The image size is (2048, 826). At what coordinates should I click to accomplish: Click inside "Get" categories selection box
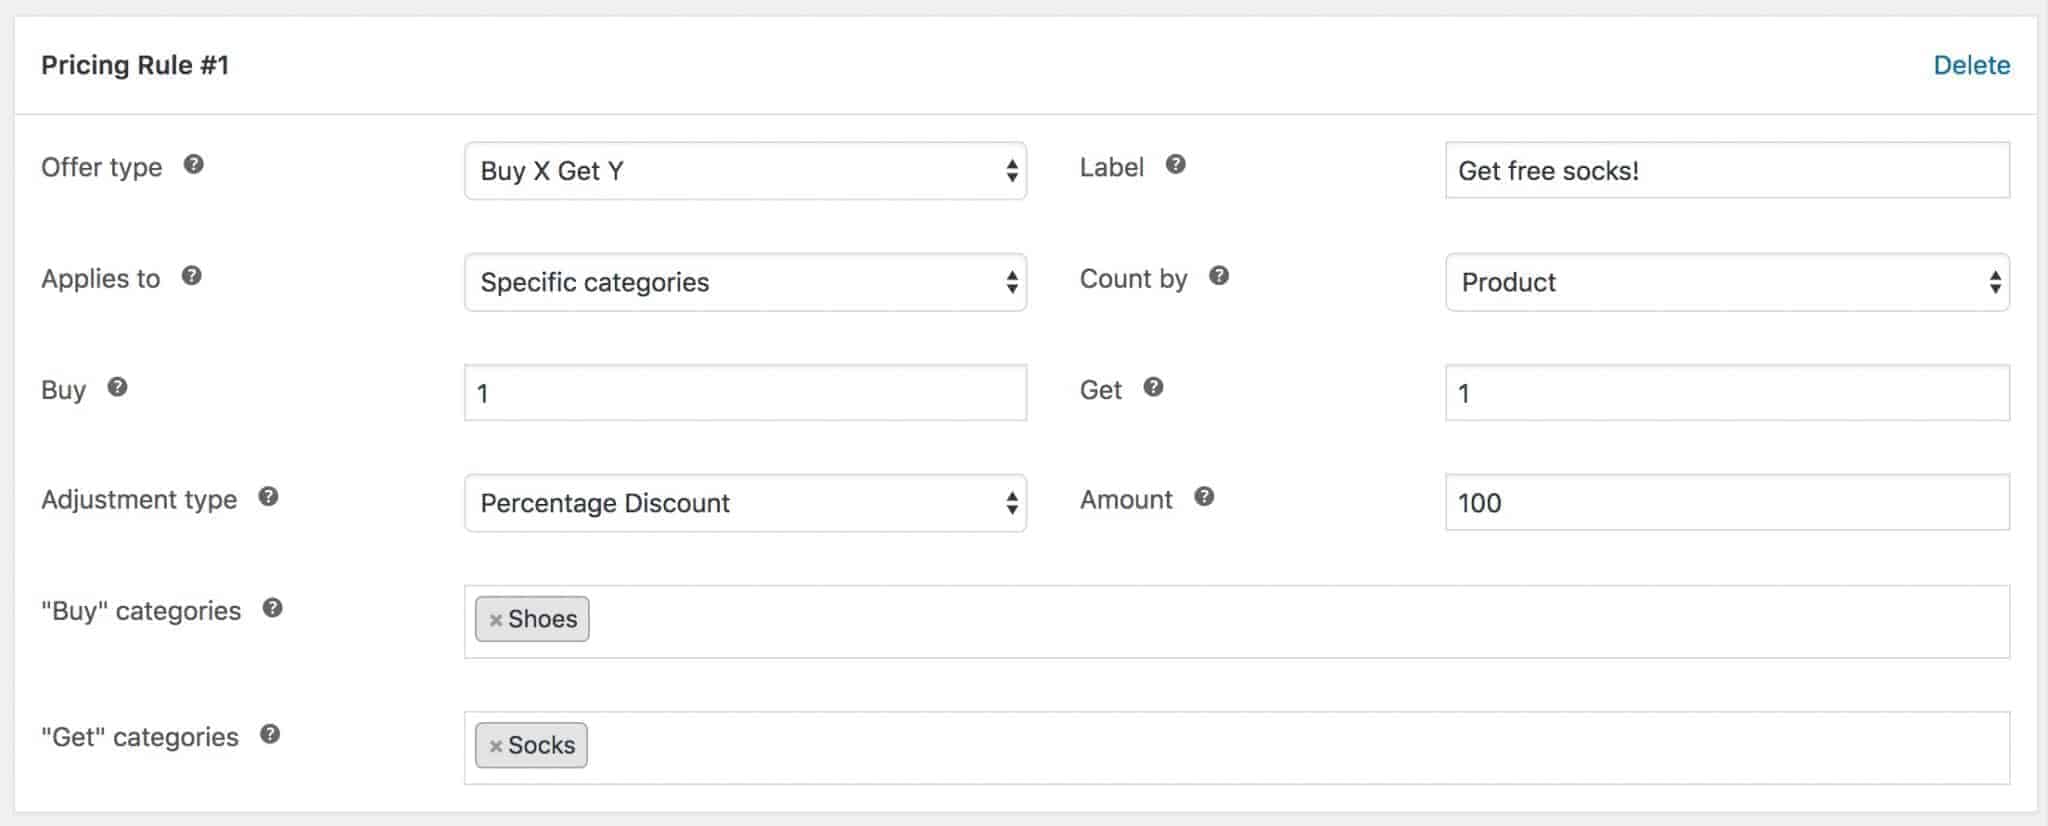point(1237,748)
